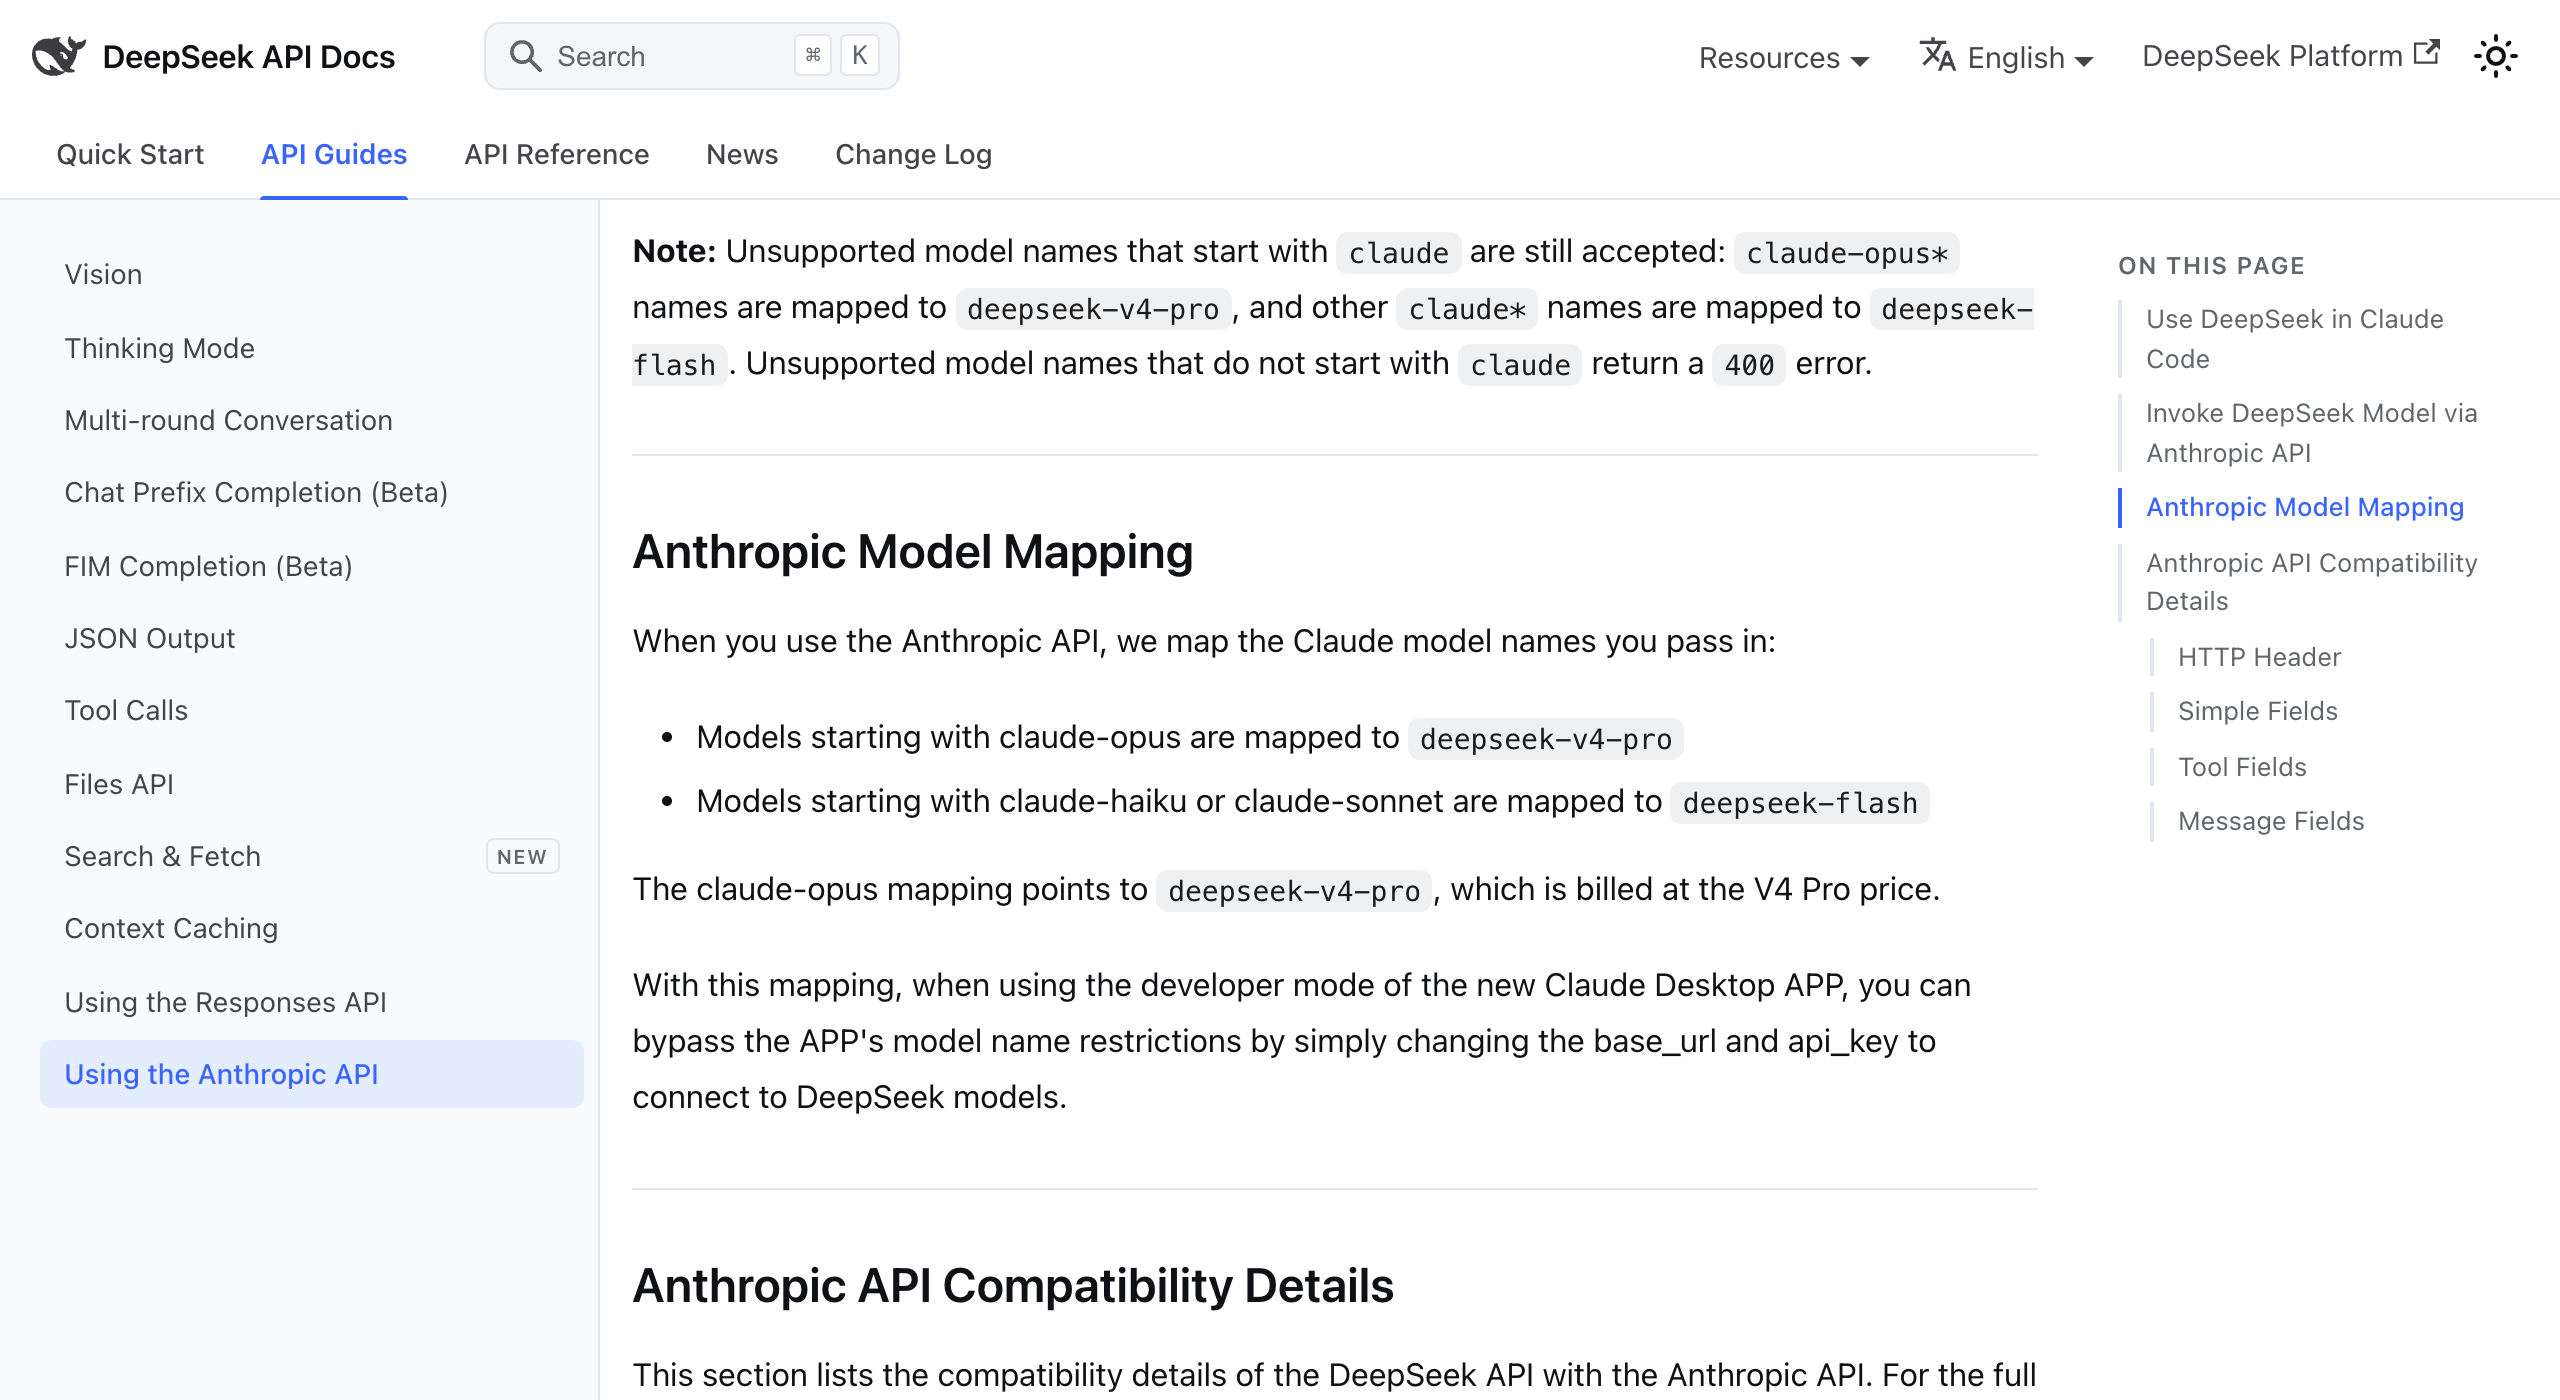Open Using the Responses API page
2560x1400 pixels.
[x=312, y=1002]
